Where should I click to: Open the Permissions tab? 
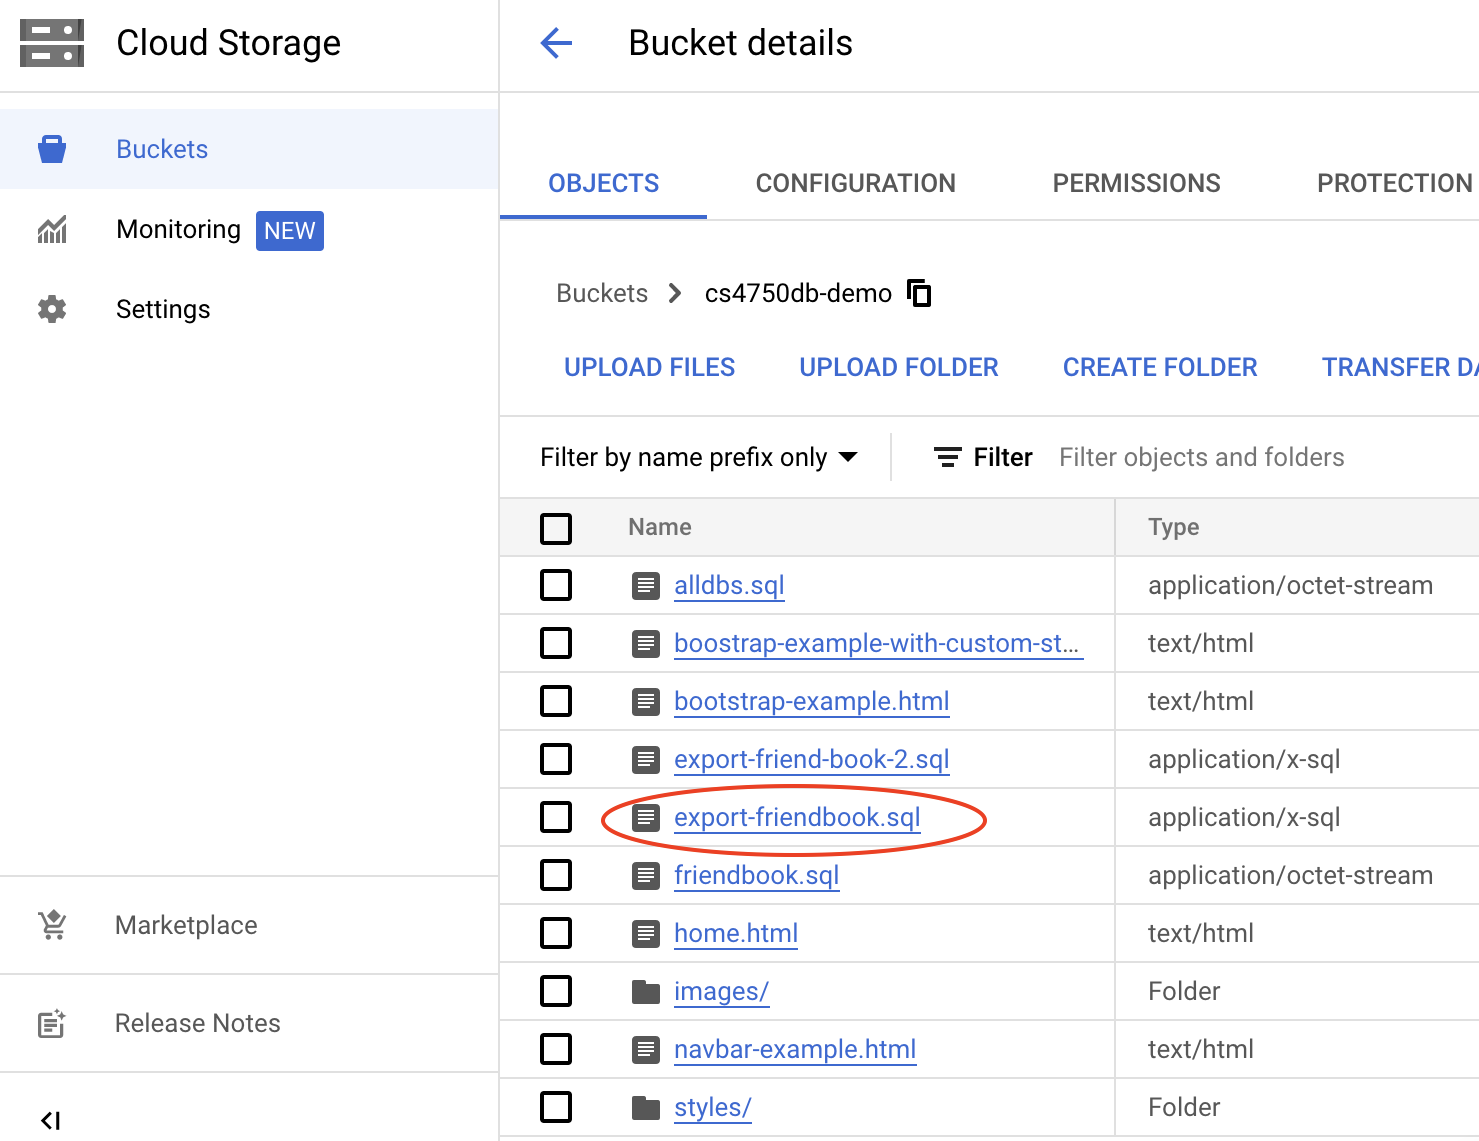tap(1136, 183)
